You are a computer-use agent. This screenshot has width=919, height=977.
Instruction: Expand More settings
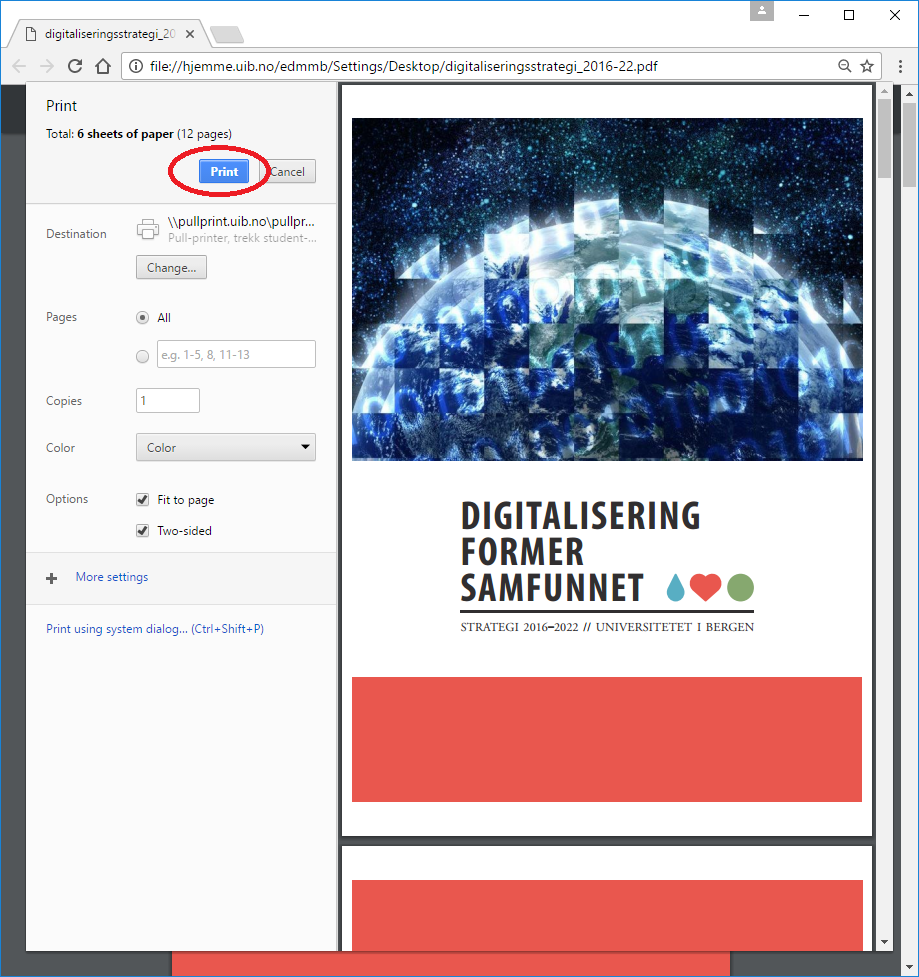pos(111,577)
